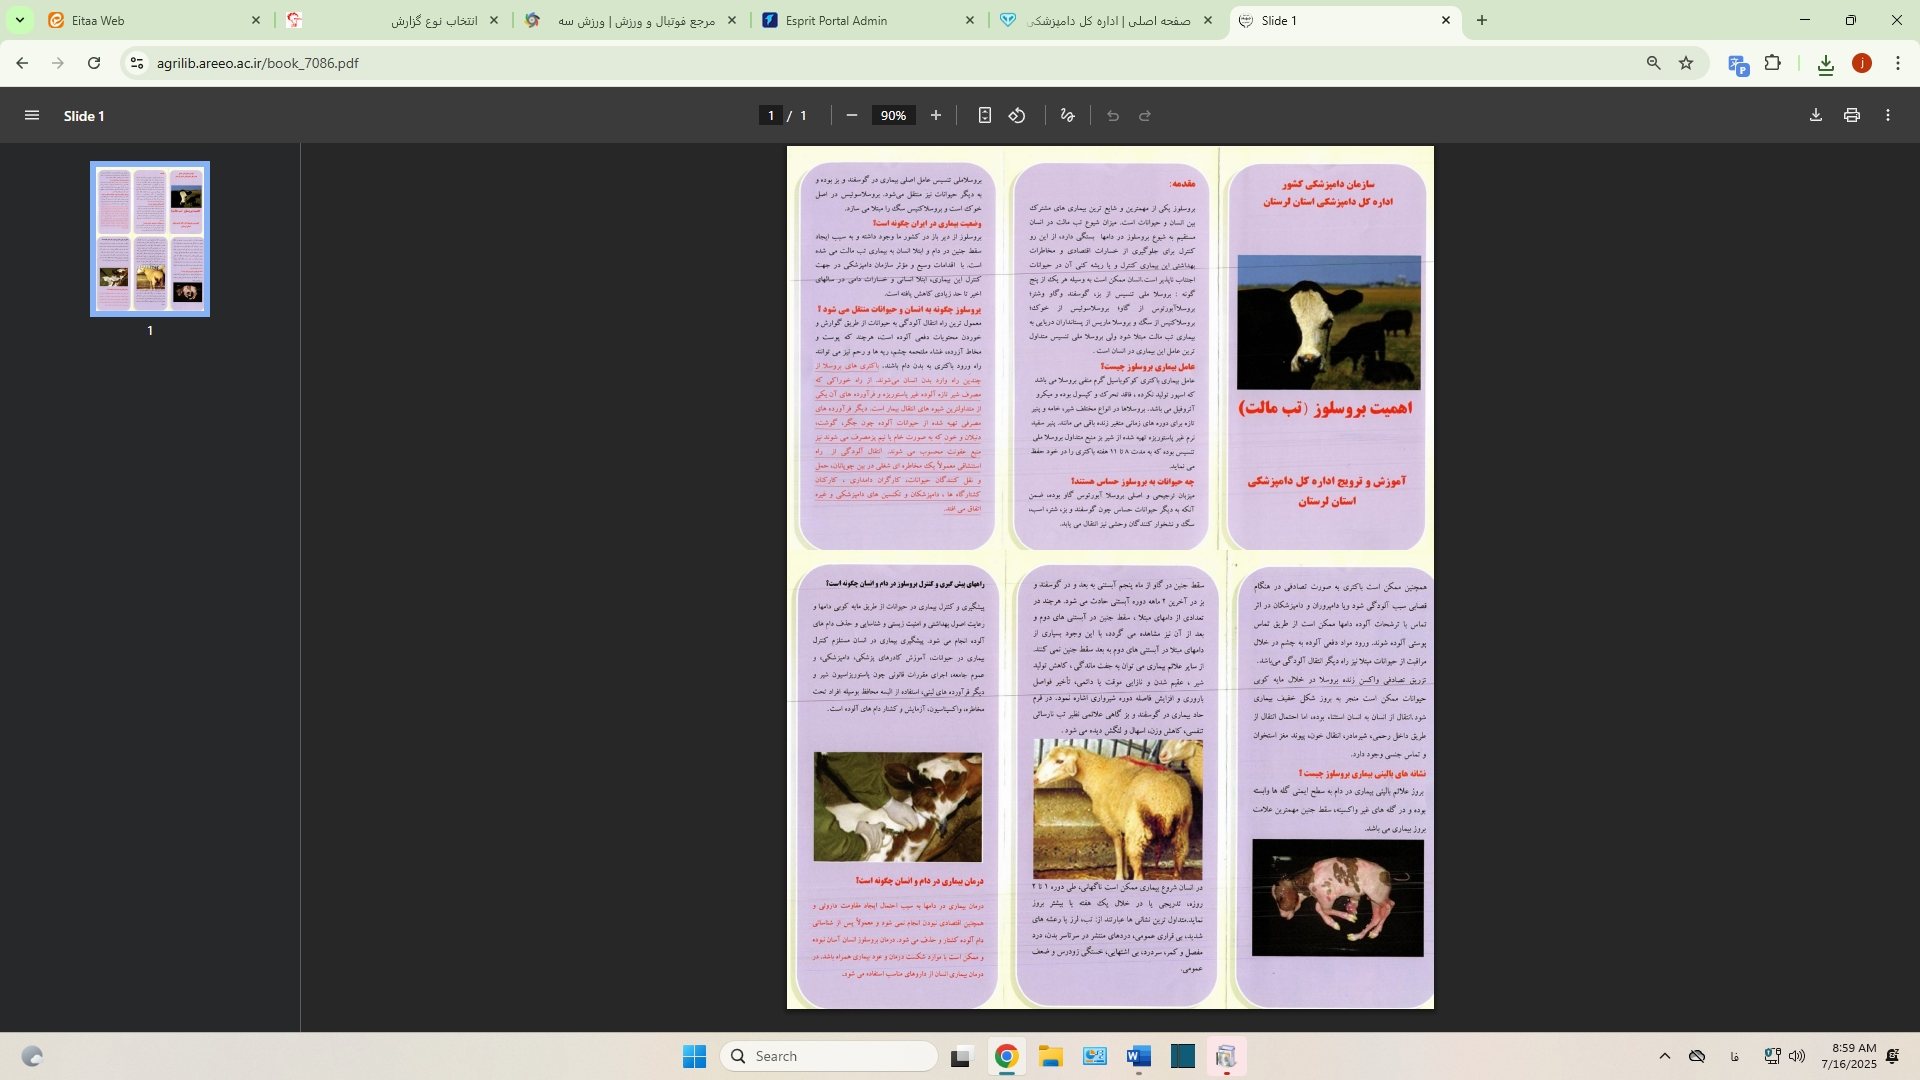Zoom in on the PDF document
Viewport: 1920px width, 1080px height.
936,116
